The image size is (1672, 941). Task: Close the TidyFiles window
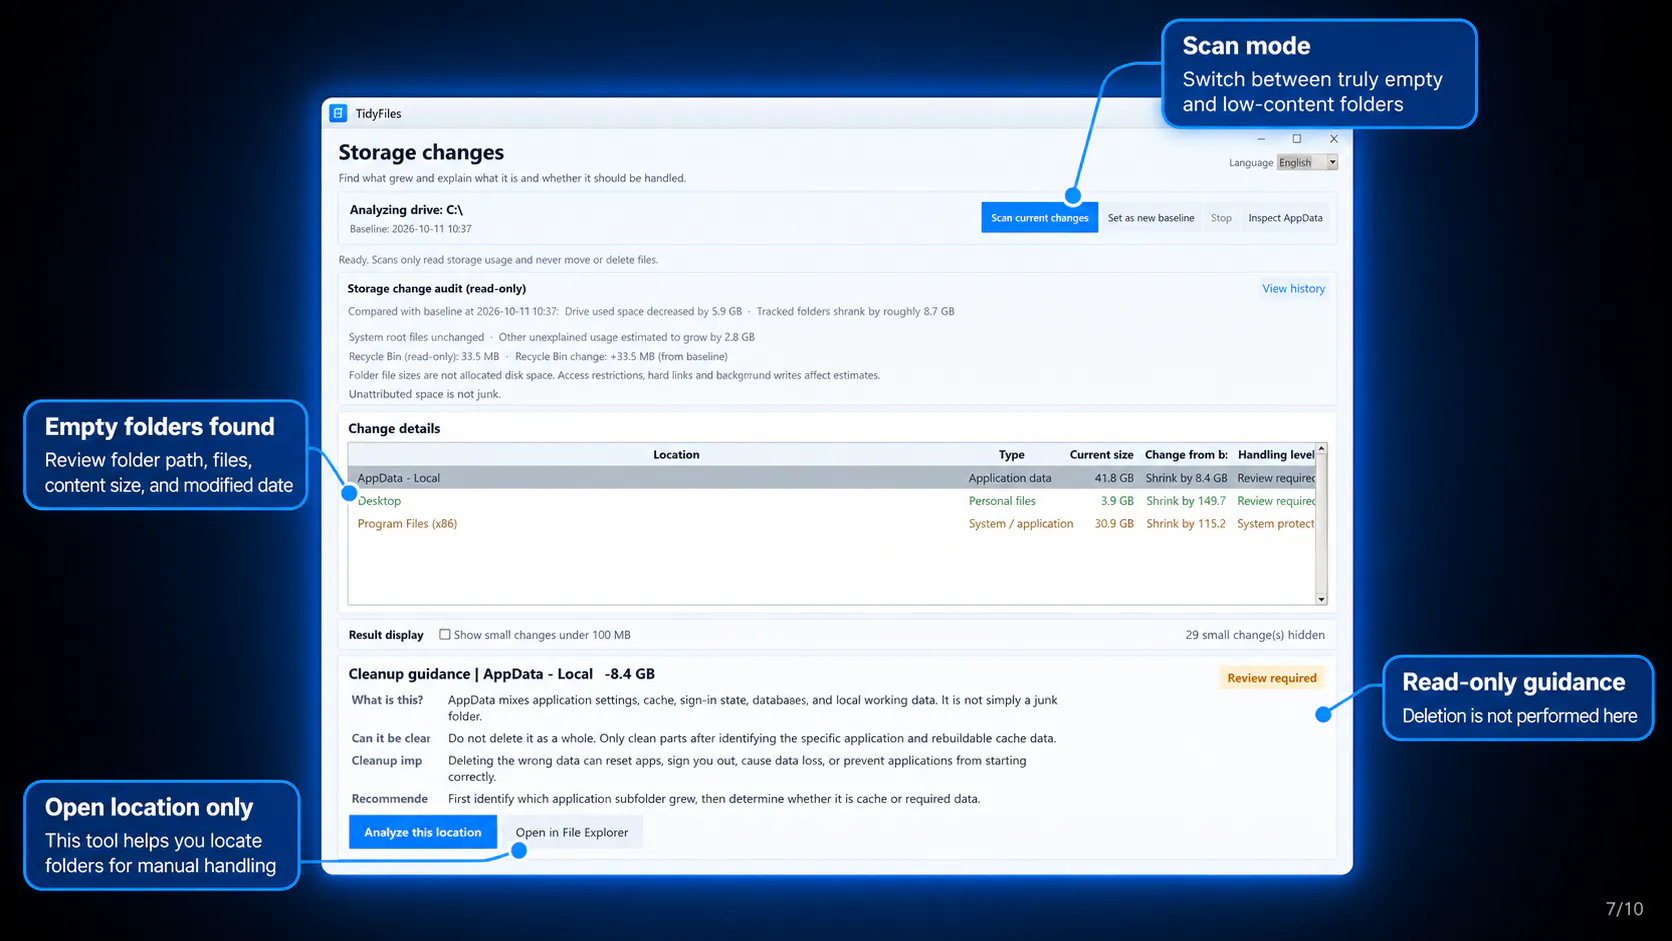[1333, 139]
